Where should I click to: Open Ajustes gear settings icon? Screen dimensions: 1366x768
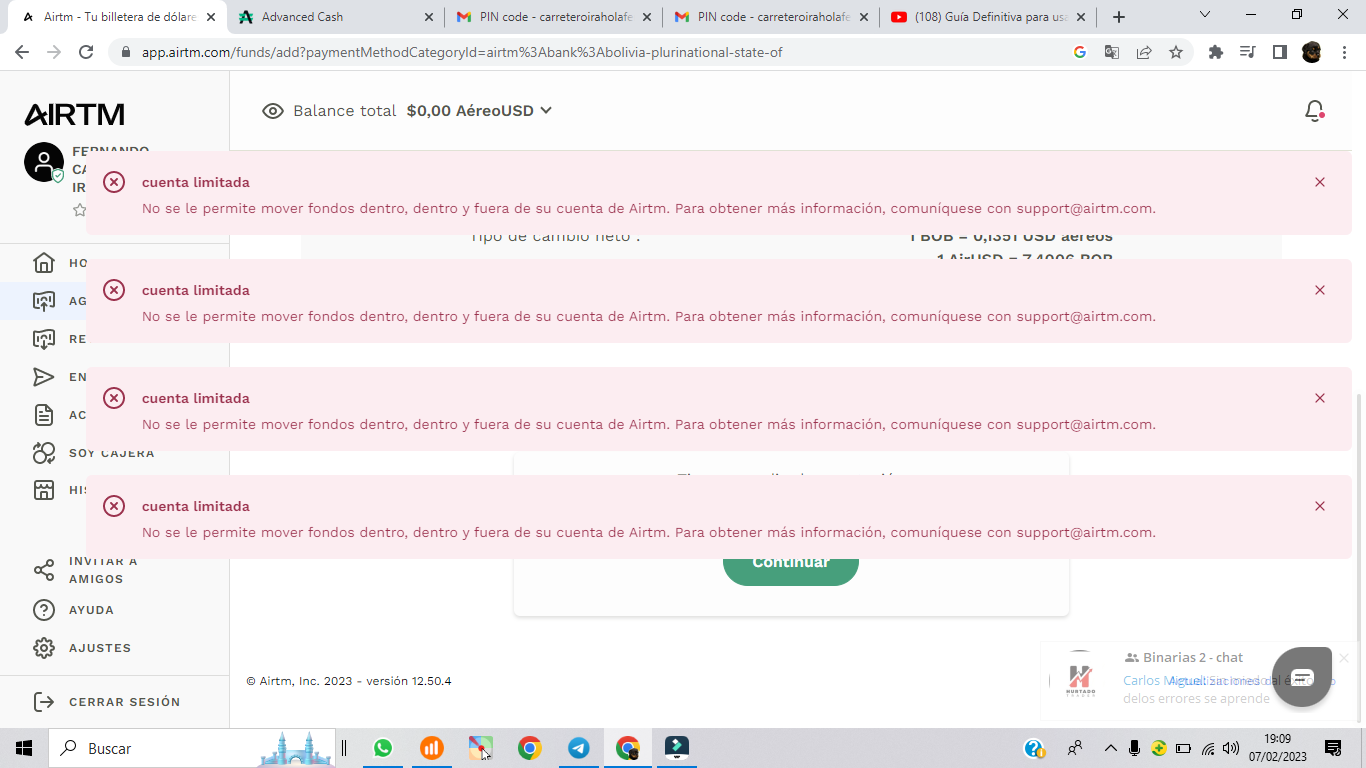pyautogui.click(x=44, y=648)
